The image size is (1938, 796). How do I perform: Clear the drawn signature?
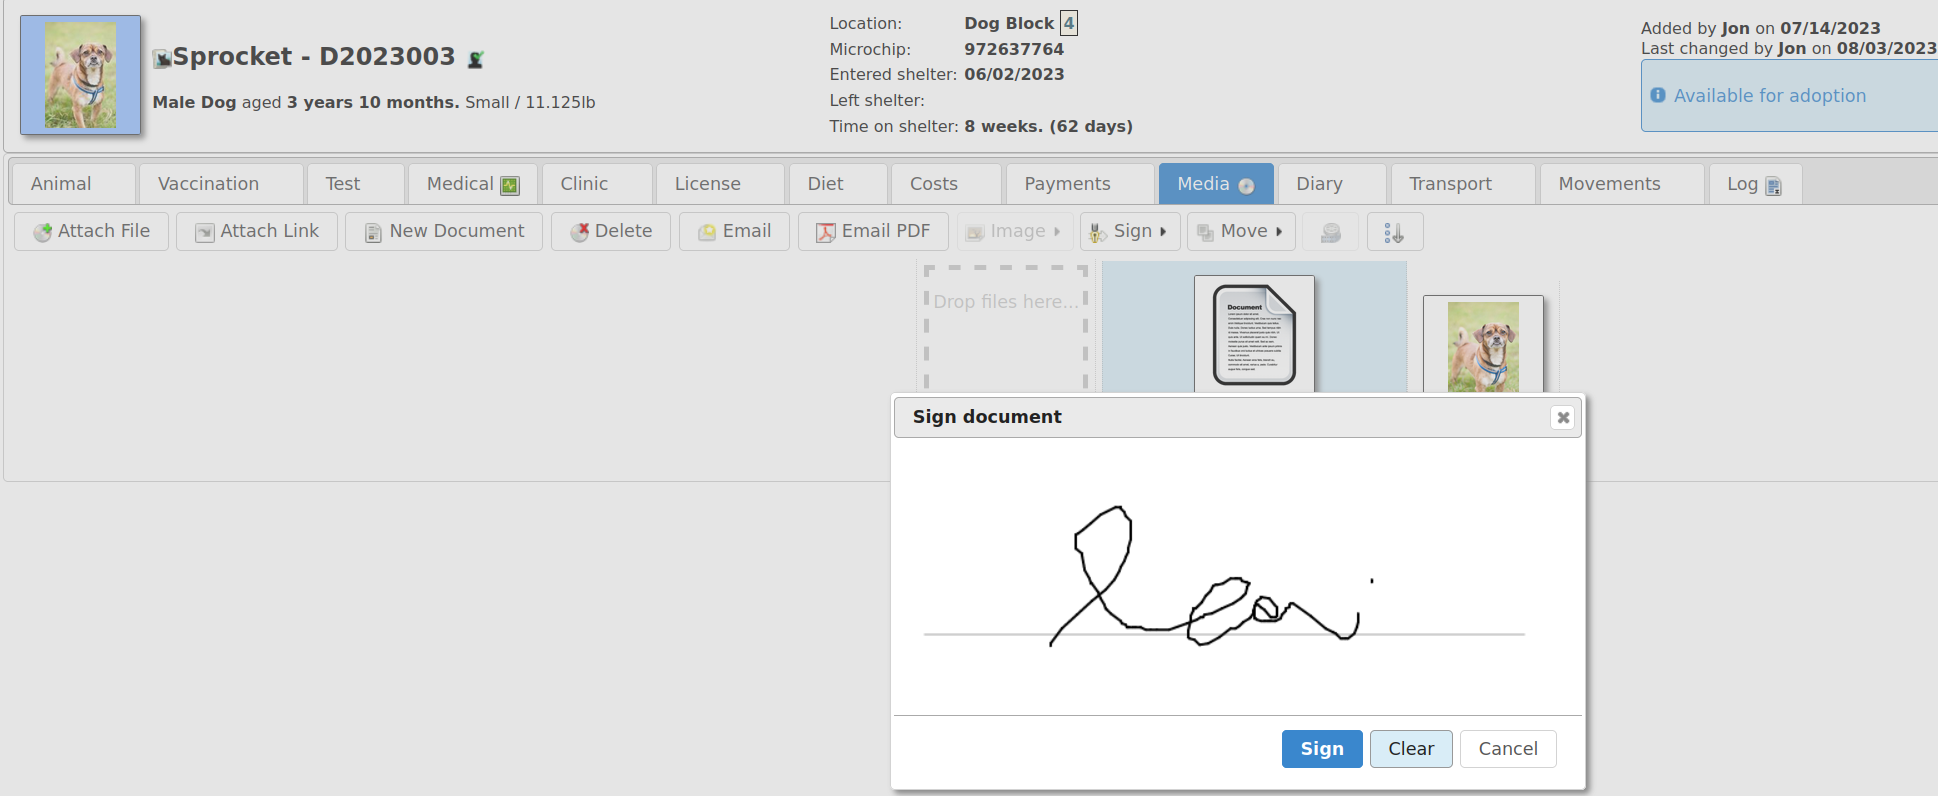(x=1411, y=749)
